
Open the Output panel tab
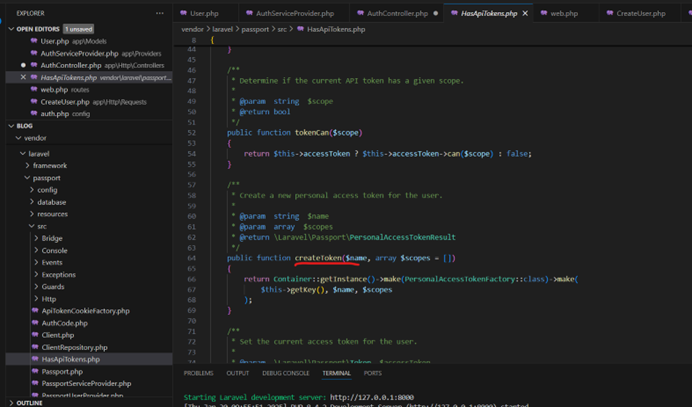click(x=238, y=373)
